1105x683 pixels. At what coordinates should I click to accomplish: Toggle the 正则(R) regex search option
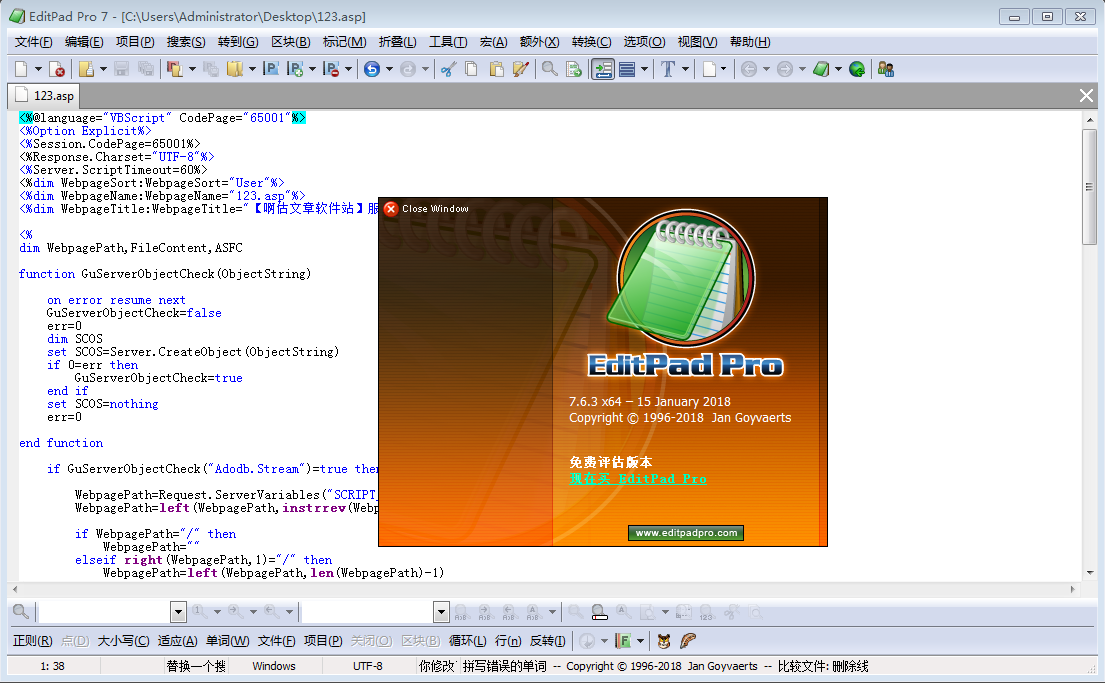tap(32, 641)
